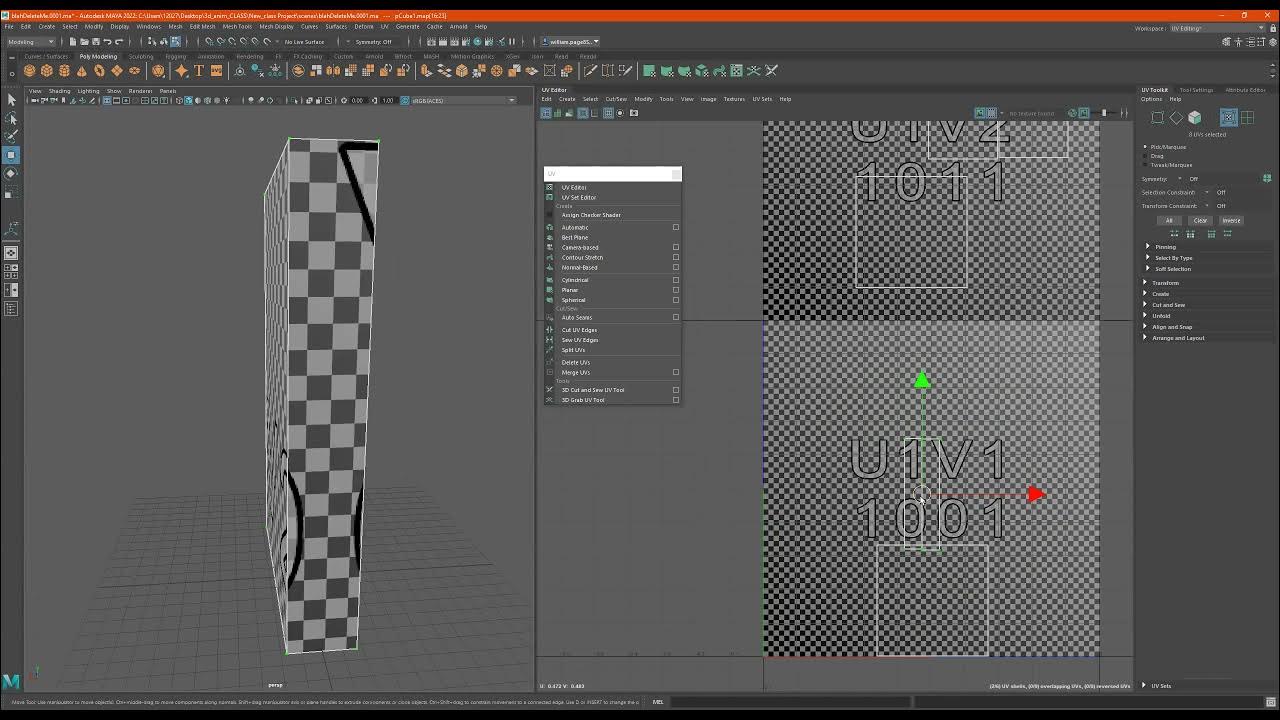Viewport: 1280px width, 720px height.
Task: Click the UV Editor icon in floating UV menu
Action: pyautogui.click(x=549, y=187)
